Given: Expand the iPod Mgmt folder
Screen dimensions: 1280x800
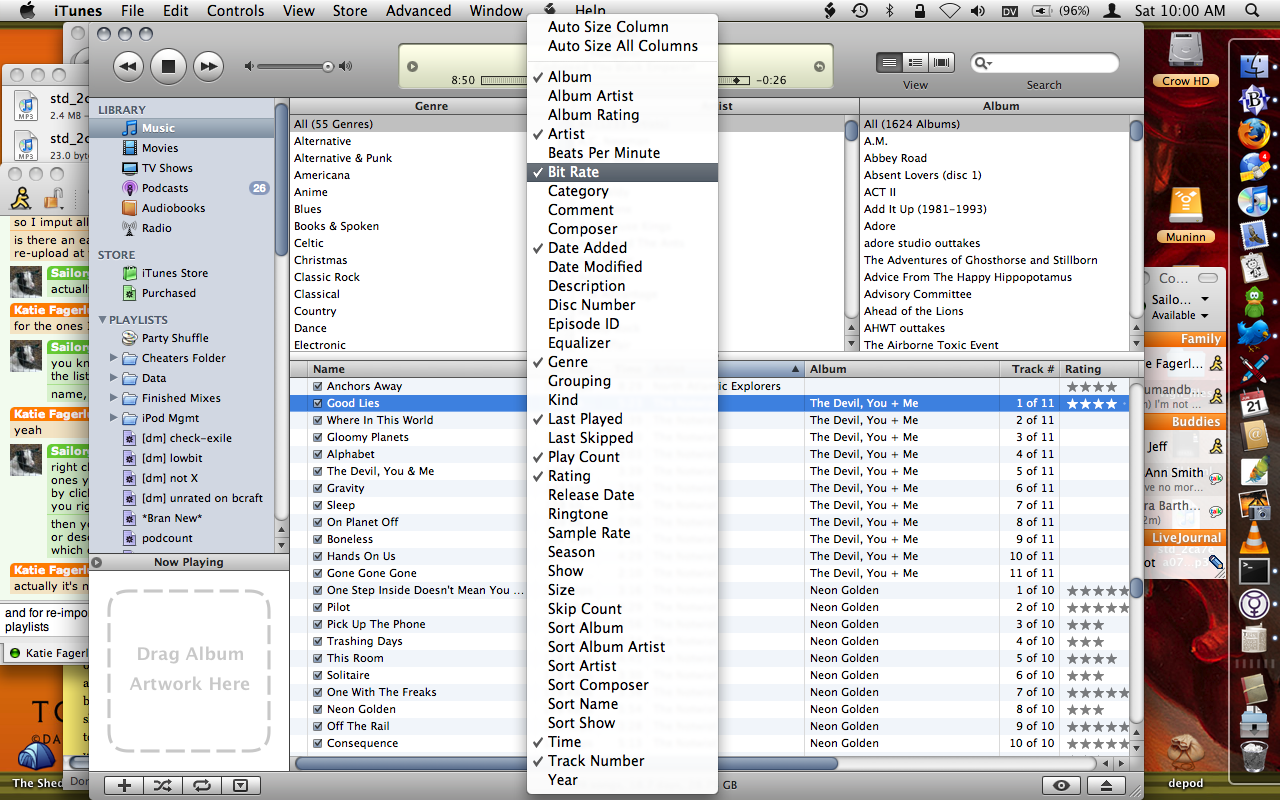Looking at the screenshot, I should click(113, 418).
